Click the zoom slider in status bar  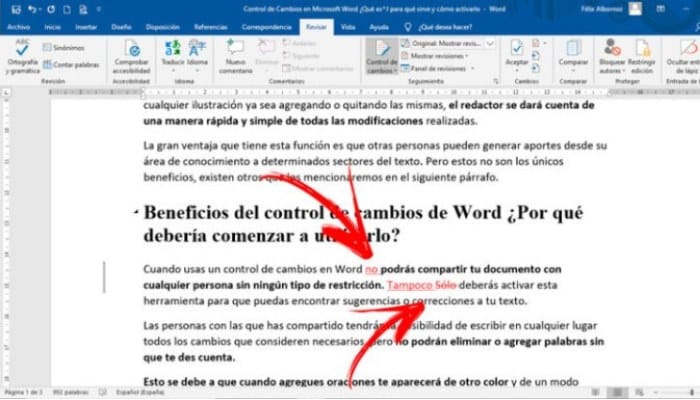(x=679, y=392)
